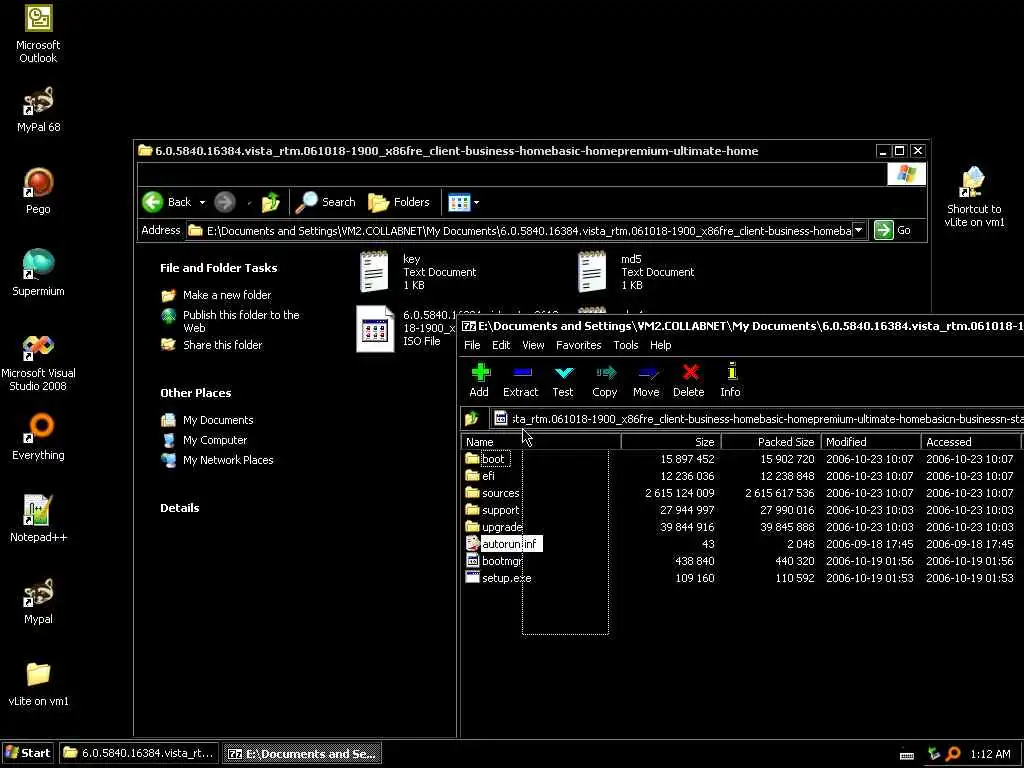Click the Mypal desktop icon

click(x=38, y=601)
